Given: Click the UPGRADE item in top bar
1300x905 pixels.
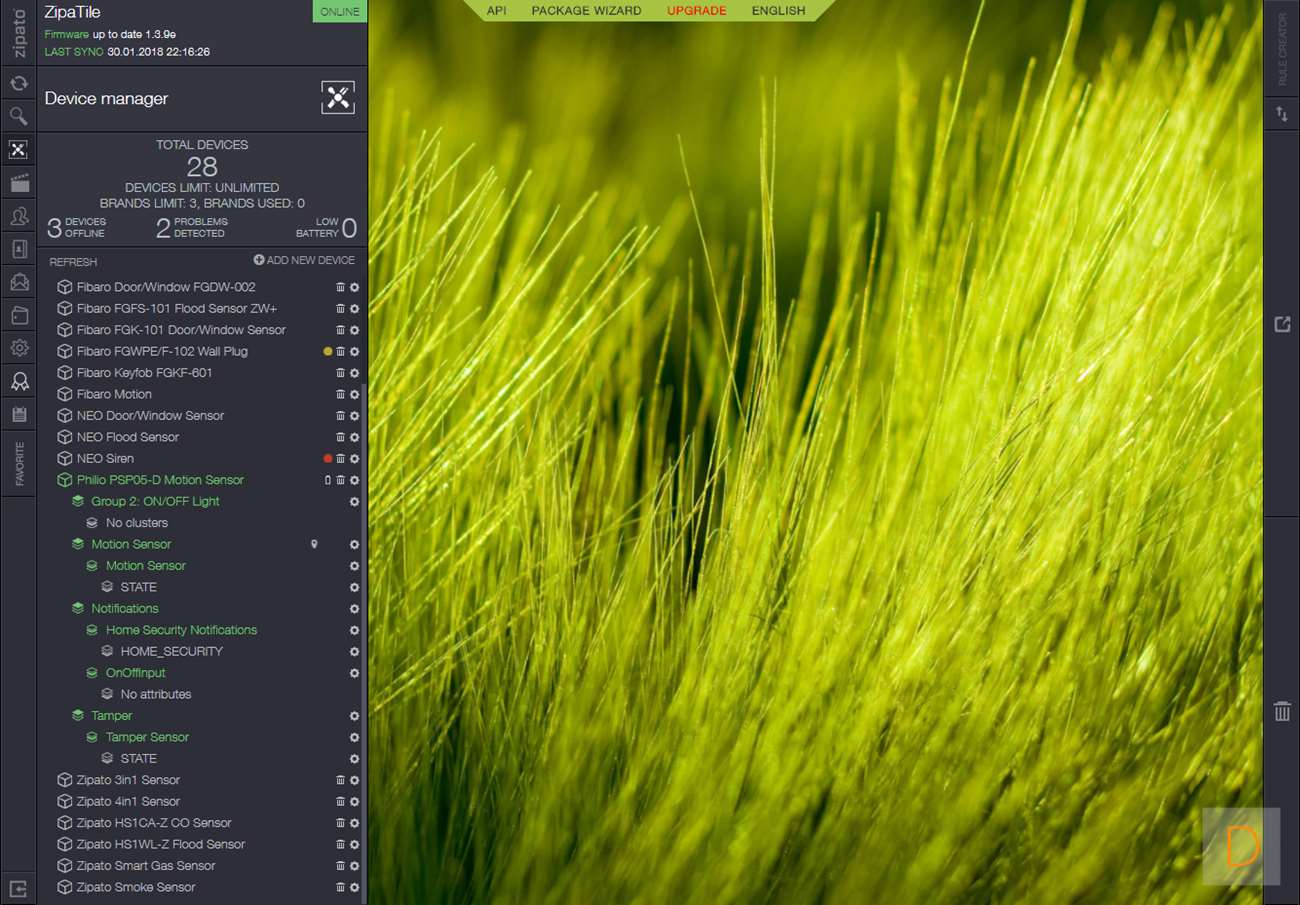Looking at the screenshot, I should pyautogui.click(x=696, y=11).
